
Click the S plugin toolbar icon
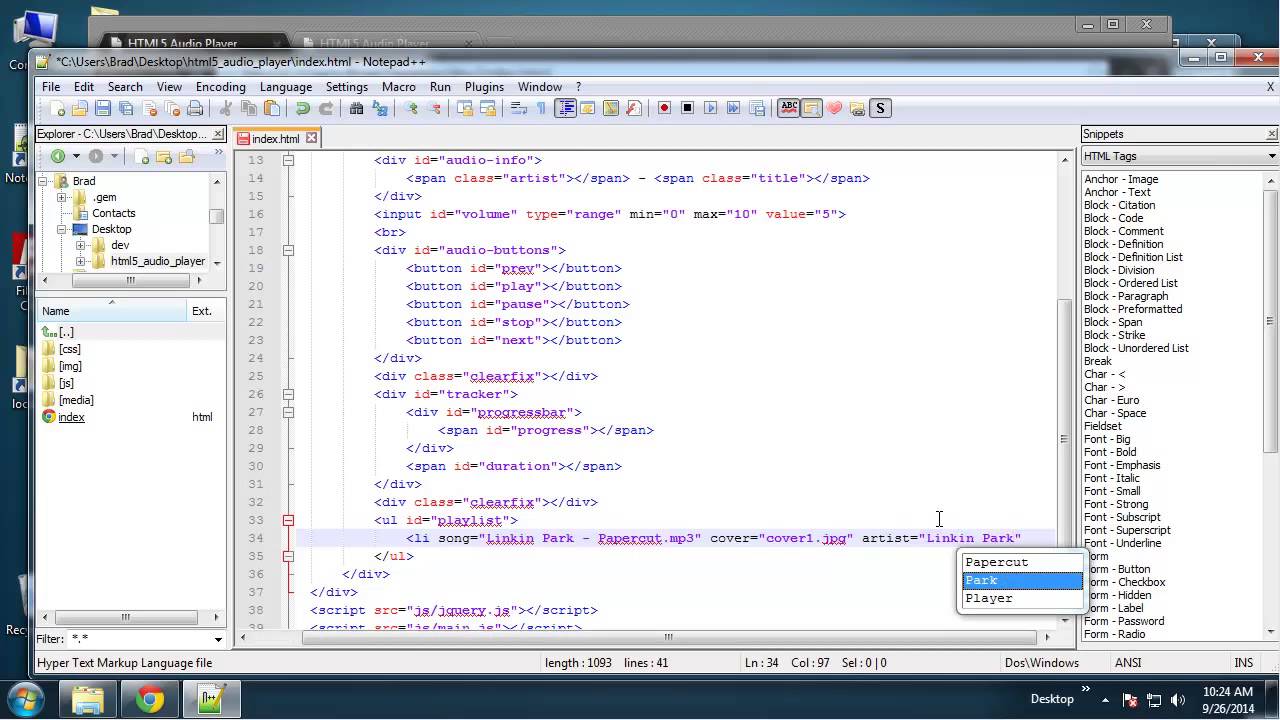880,108
